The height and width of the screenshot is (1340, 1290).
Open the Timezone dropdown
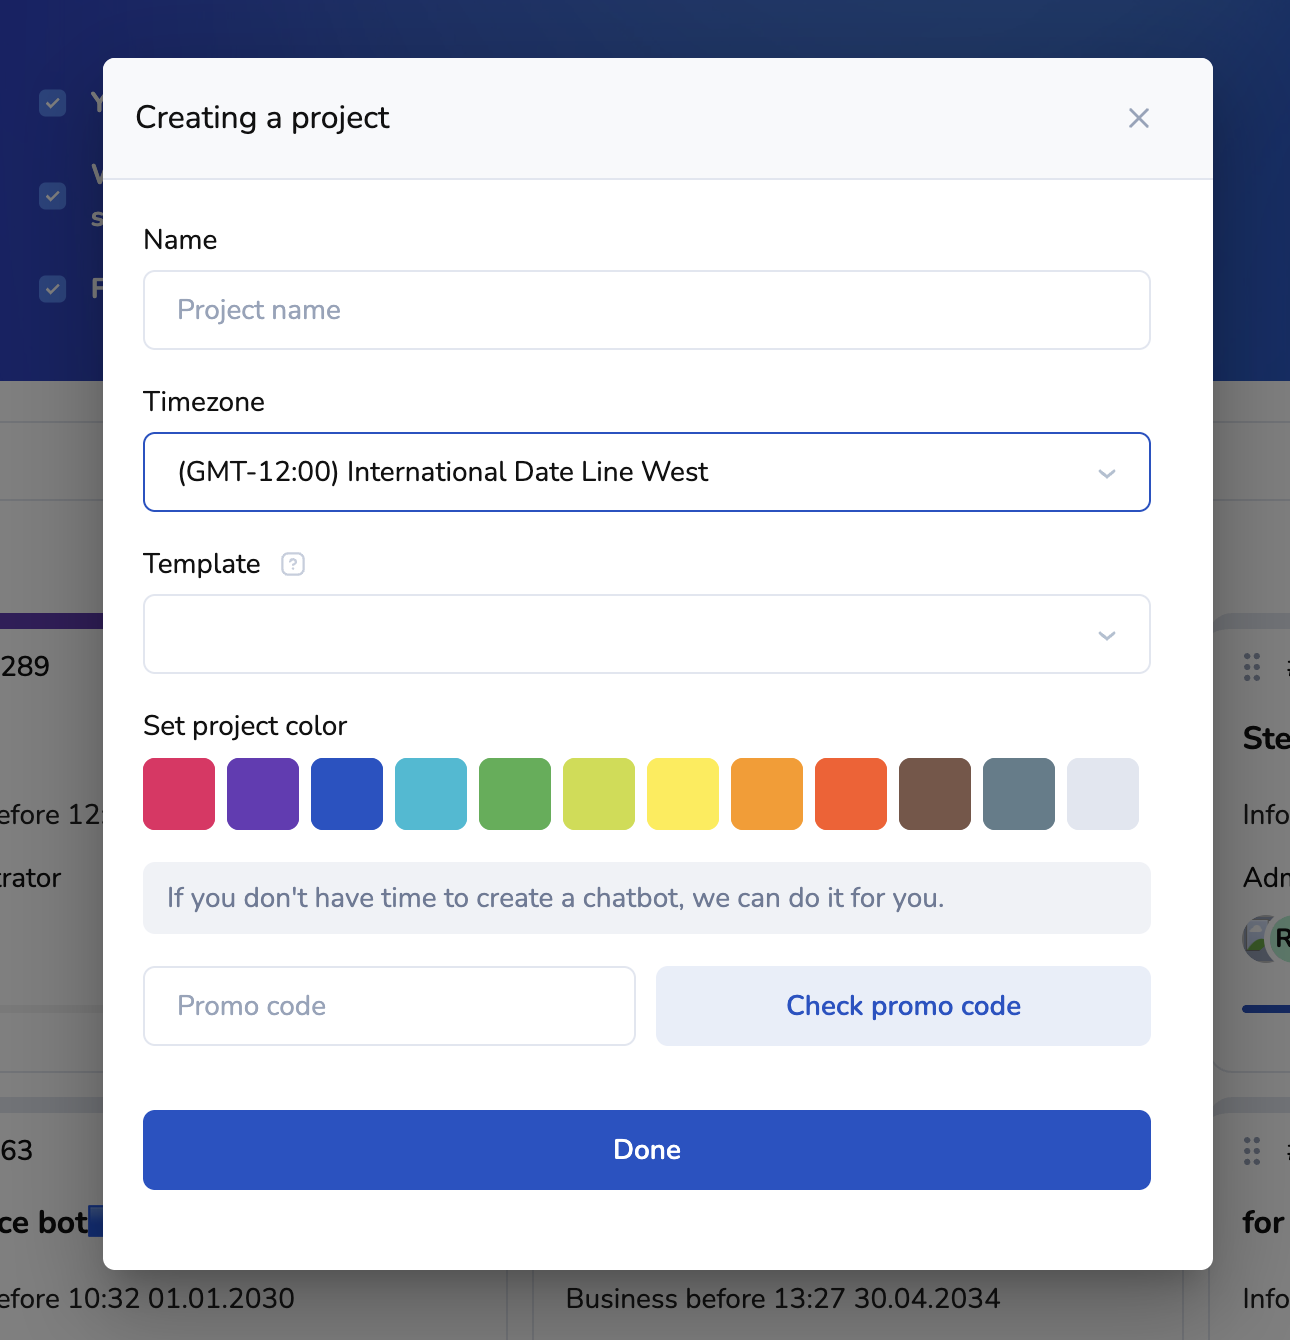[x=630, y=472]
